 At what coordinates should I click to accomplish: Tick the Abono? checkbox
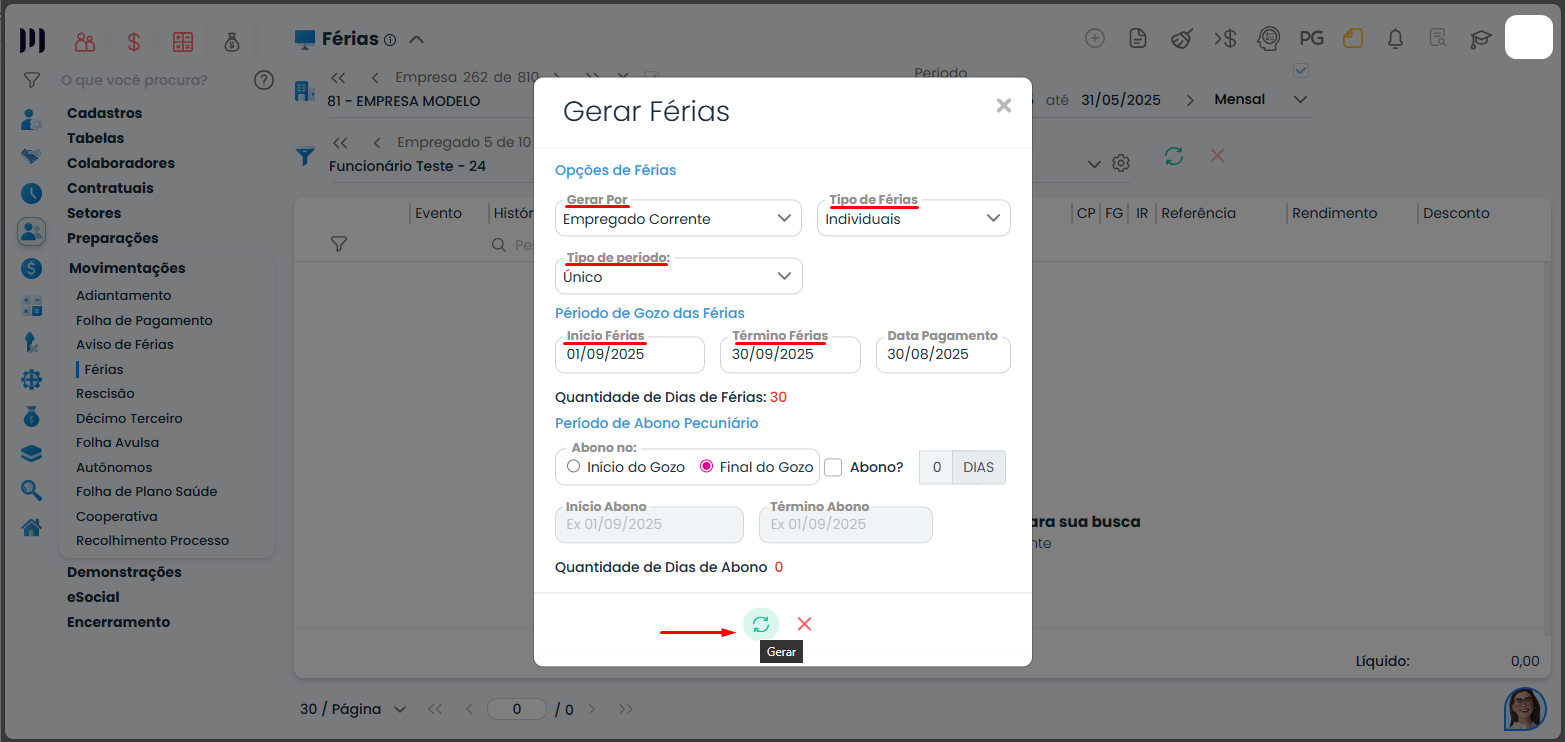[x=833, y=467]
